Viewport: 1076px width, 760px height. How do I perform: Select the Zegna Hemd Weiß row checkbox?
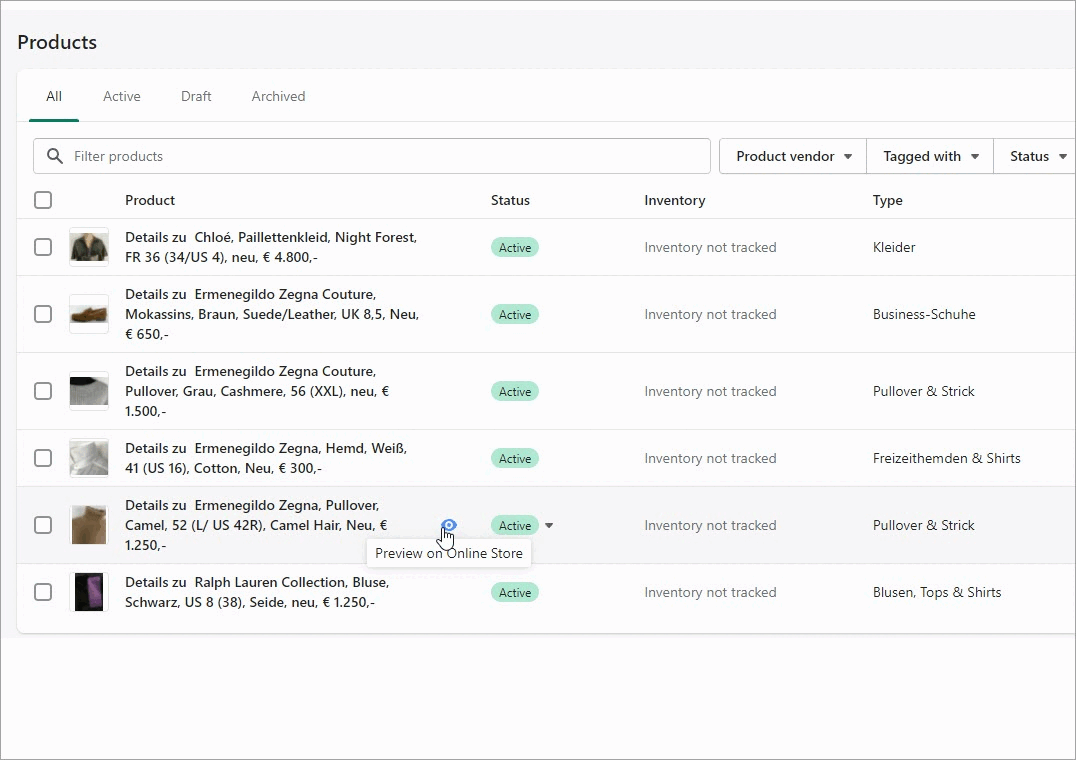pos(43,458)
